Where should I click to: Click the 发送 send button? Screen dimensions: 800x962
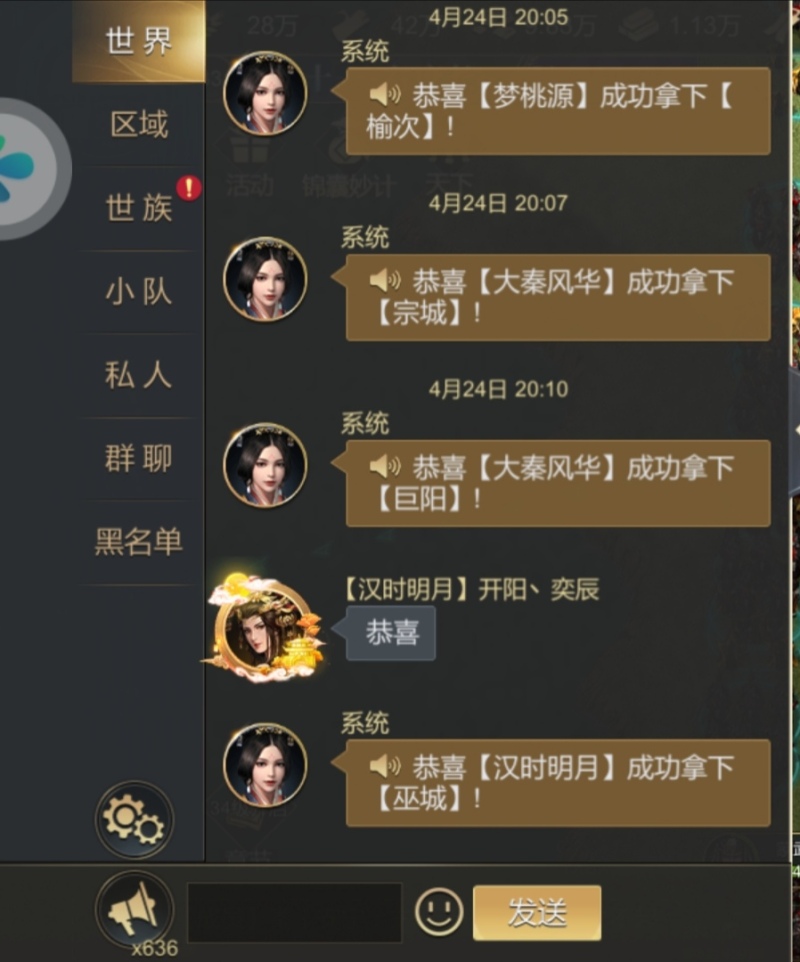pos(537,912)
